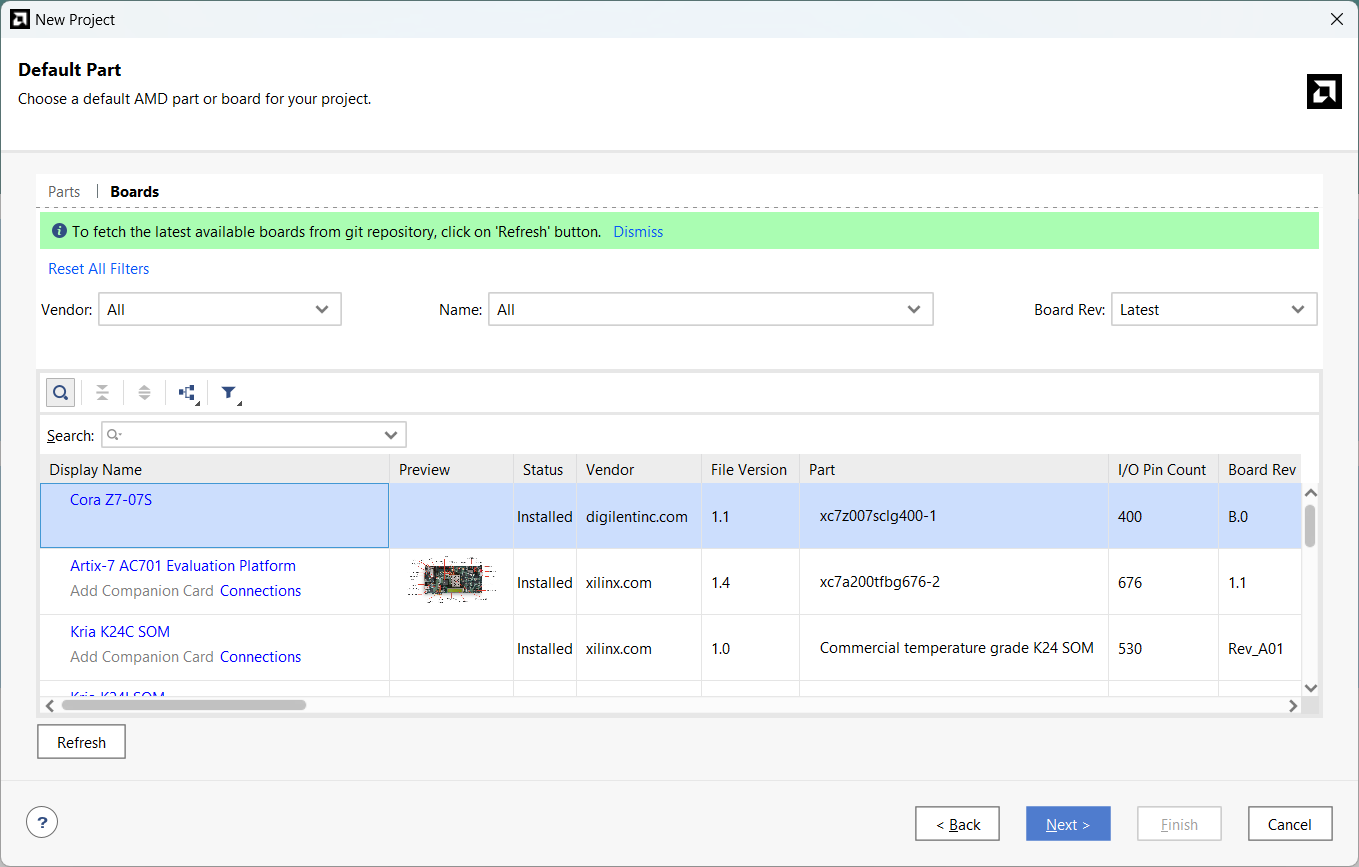Click the help question mark icon

(42, 823)
